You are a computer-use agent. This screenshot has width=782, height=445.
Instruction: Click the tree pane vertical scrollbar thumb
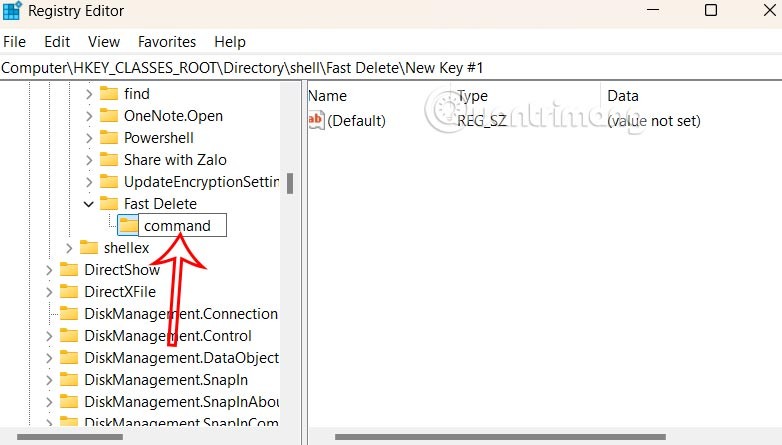coord(289,184)
